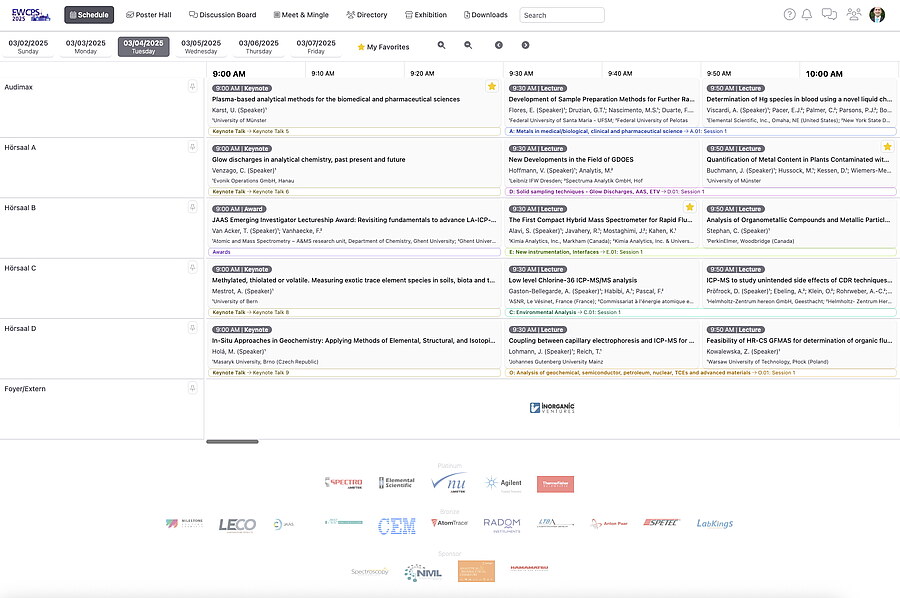Image resolution: width=900 pixels, height=598 pixels.
Task: Toggle favorite star on First Compact Hybrid Mass Spectrometer
Action: point(689,207)
